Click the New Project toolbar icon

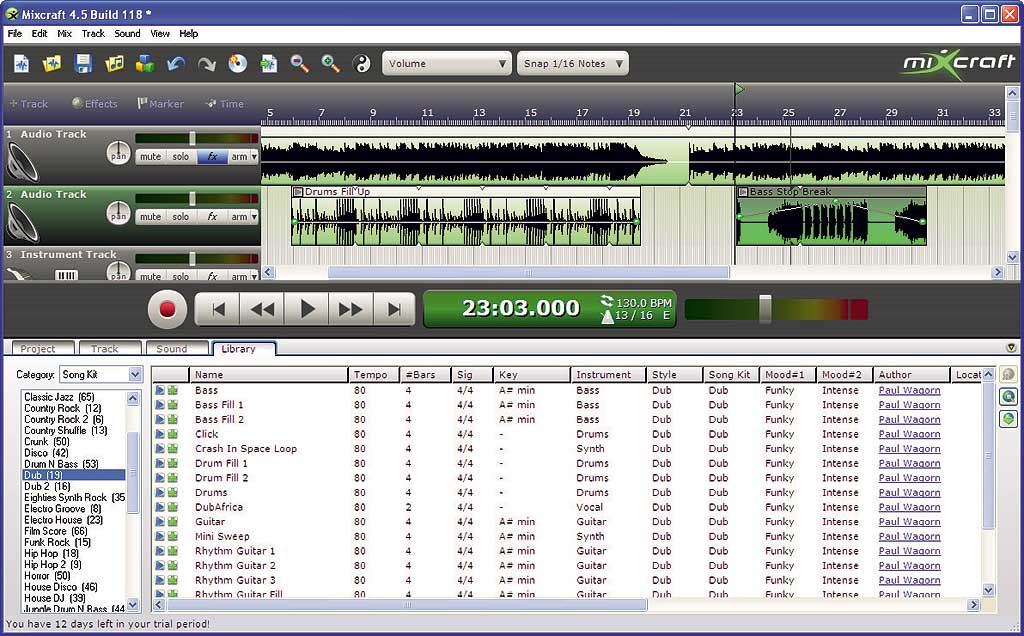pyautogui.click(x=22, y=64)
